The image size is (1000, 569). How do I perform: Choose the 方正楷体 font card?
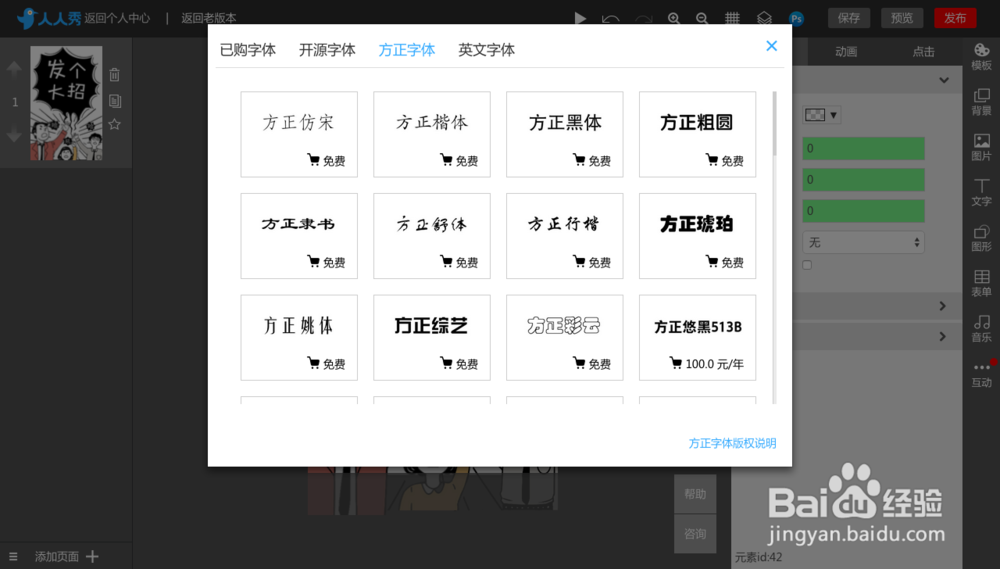[x=432, y=134]
